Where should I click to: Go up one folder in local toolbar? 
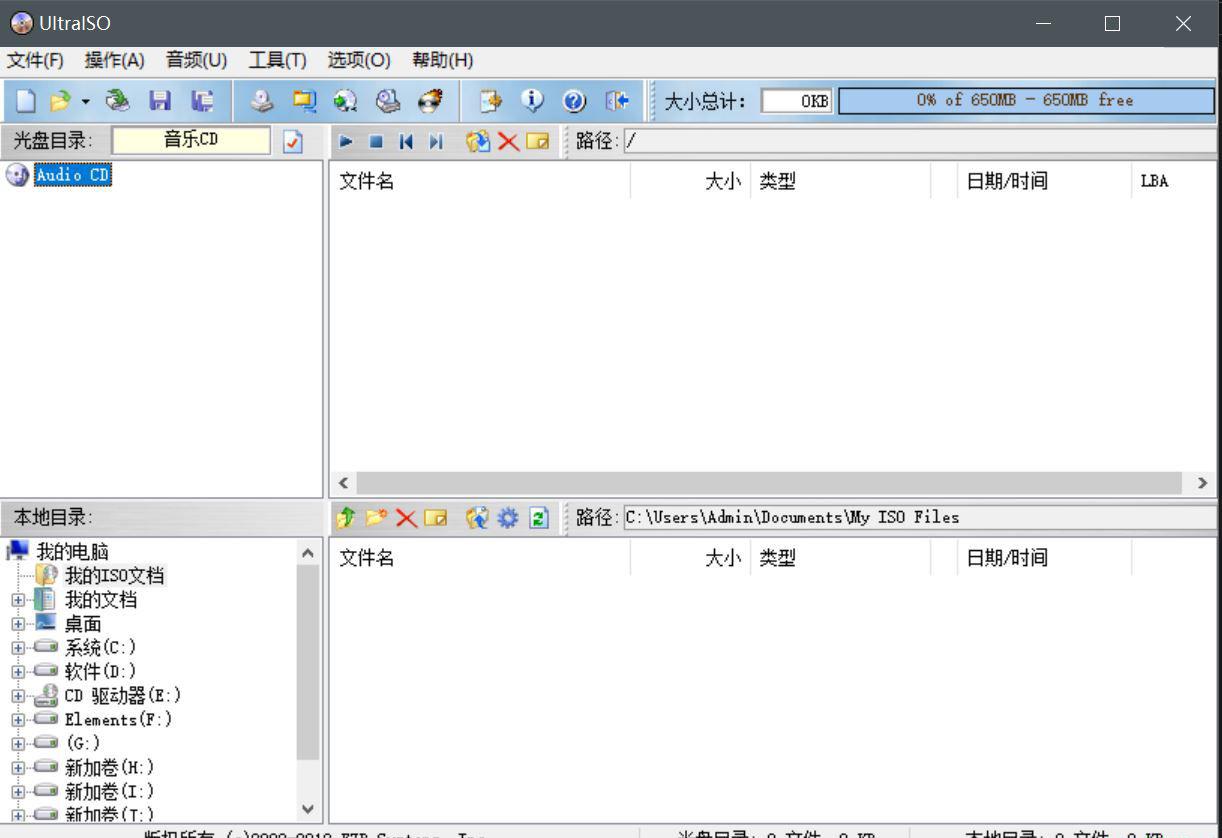click(x=347, y=517)
